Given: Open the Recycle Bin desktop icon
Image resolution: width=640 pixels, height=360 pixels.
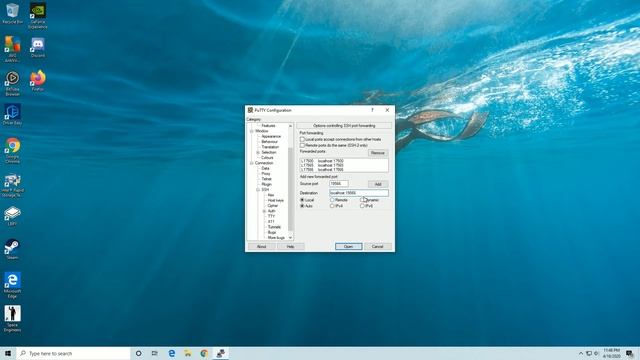Looking at the screenshot, I should pyautogui.click(x=12, y=13).
